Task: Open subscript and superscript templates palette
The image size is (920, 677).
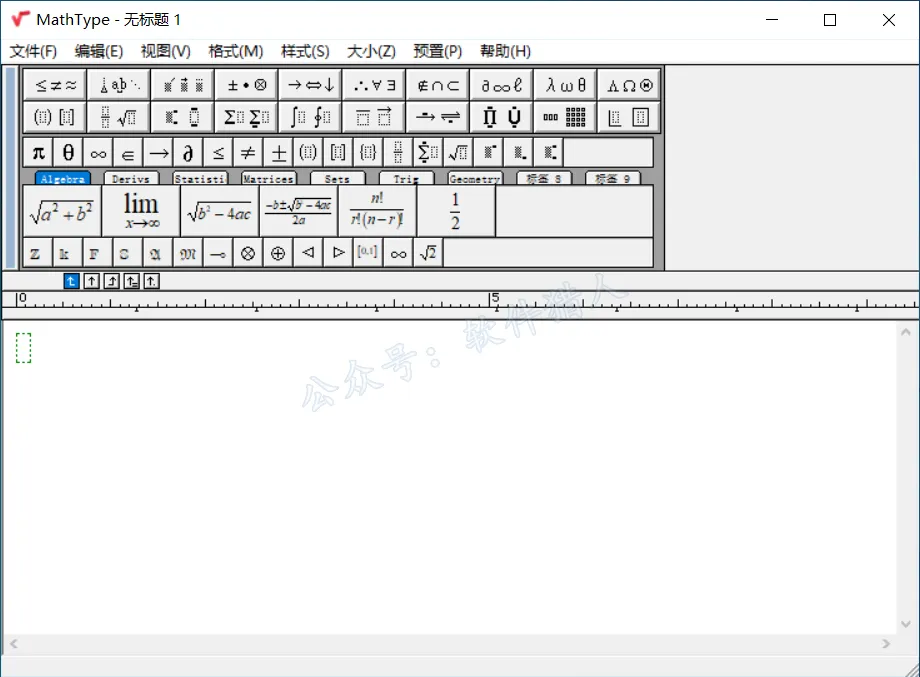Action: [x=183, y=117]
